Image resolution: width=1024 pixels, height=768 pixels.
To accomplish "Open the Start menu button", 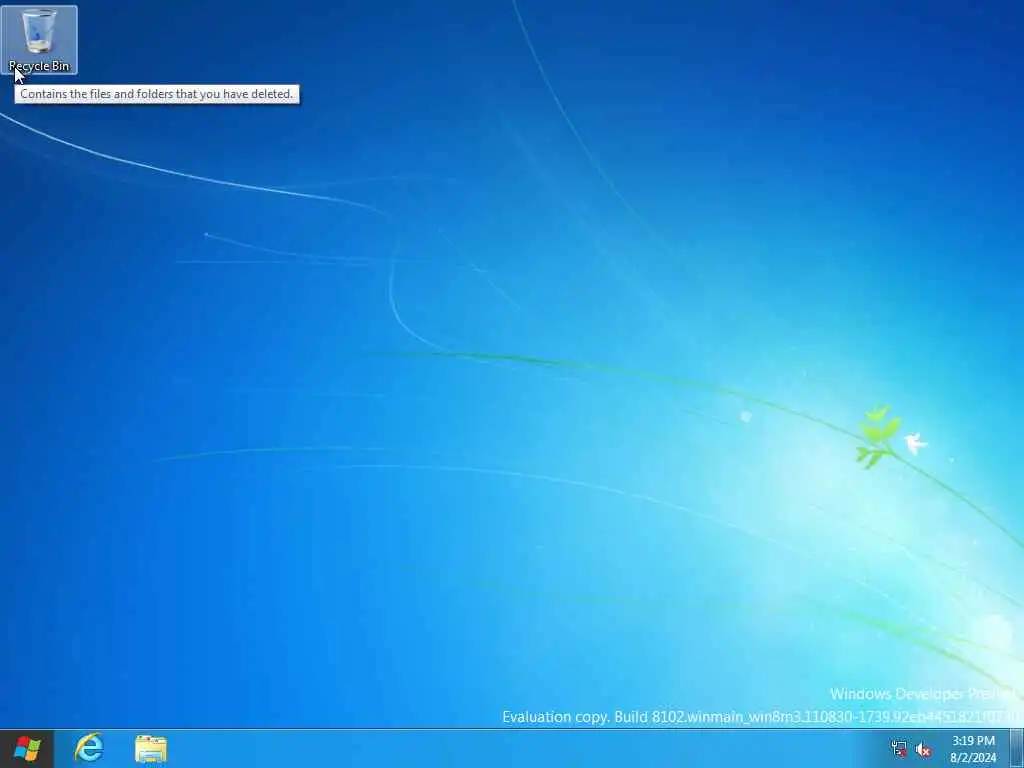I will pyautogui.click(x=27, y=748).
